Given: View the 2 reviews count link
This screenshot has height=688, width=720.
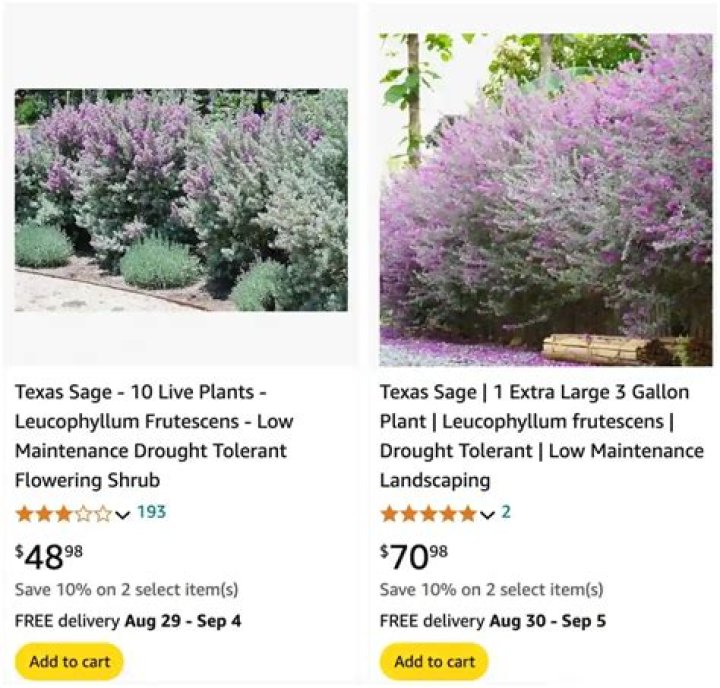Looking at the screenshot, I should click(x=506, y=513).
